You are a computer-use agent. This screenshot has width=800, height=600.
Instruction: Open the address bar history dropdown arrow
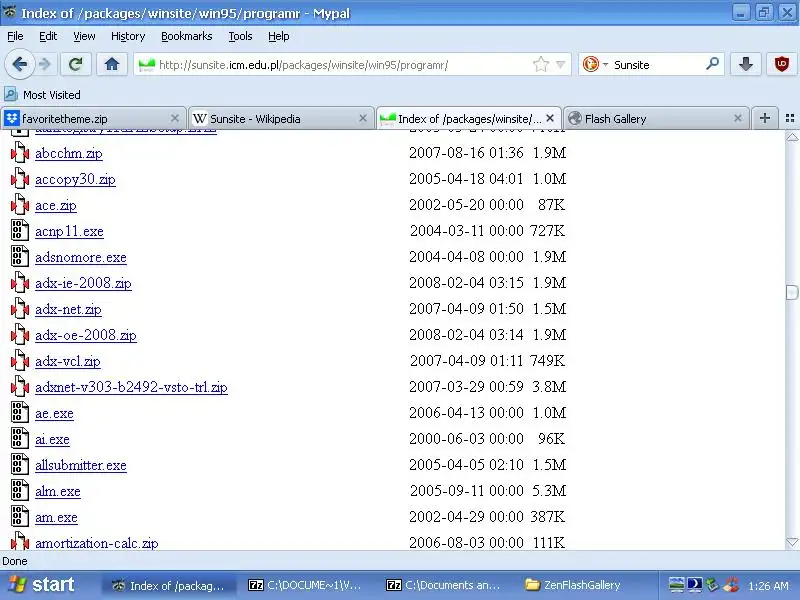pos(561,65)
